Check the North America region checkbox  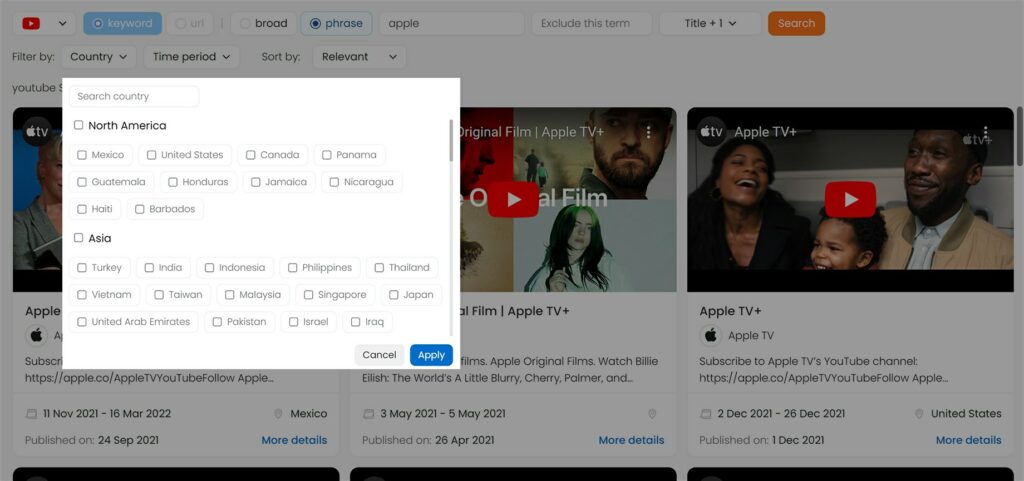(78, 125)
